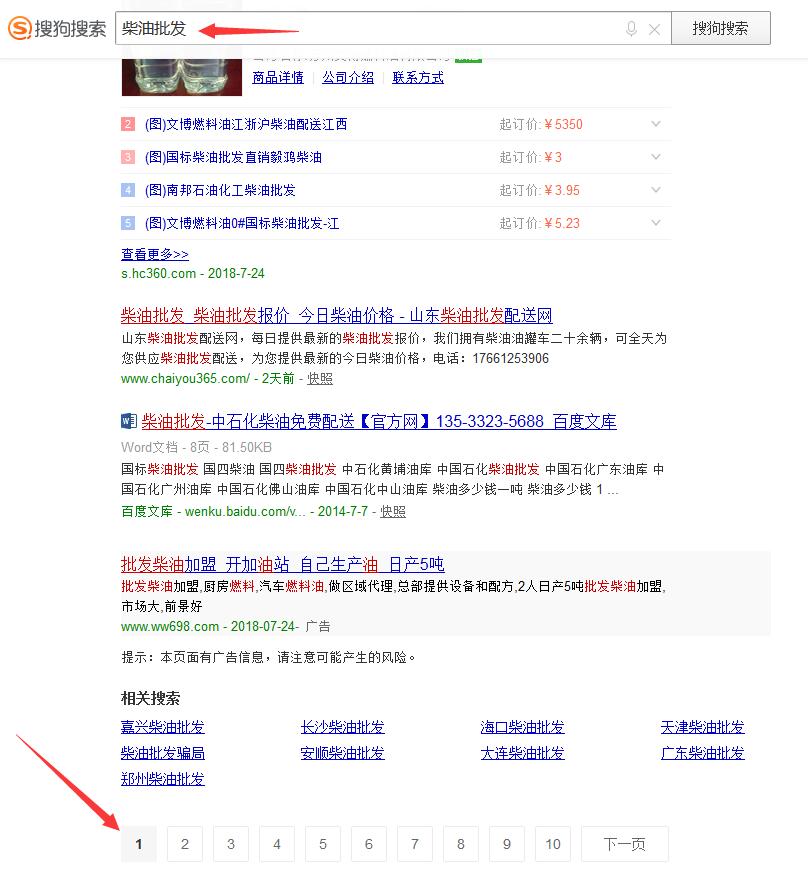Click the Word document icon beside 柴油批发-中石化 result

coord(129,421)
